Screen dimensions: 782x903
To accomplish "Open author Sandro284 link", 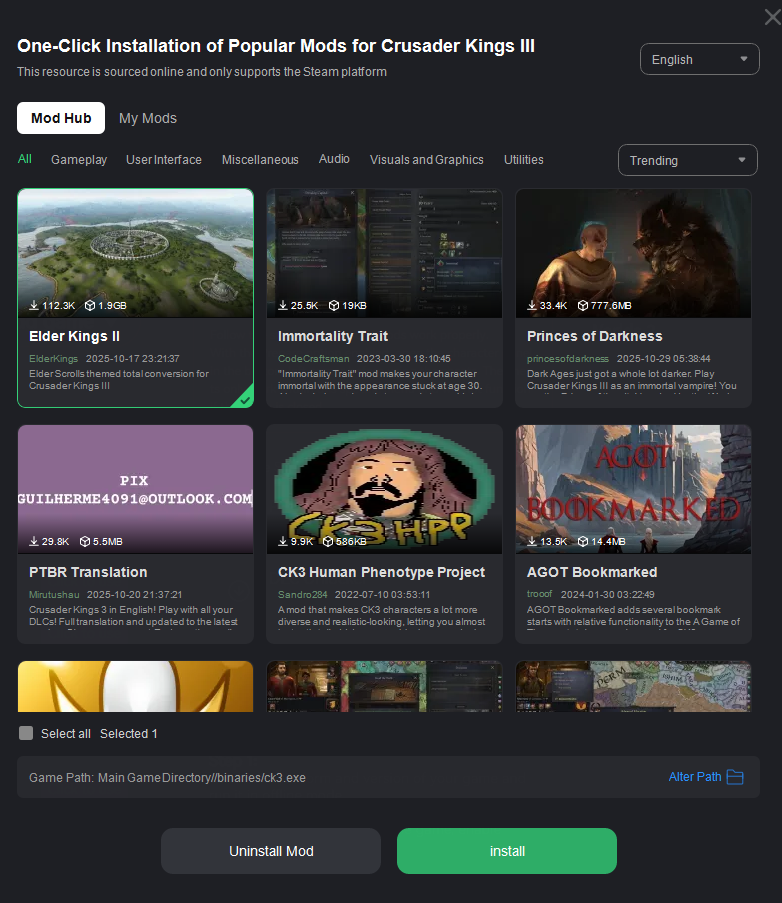I will (x=302, y=595).
